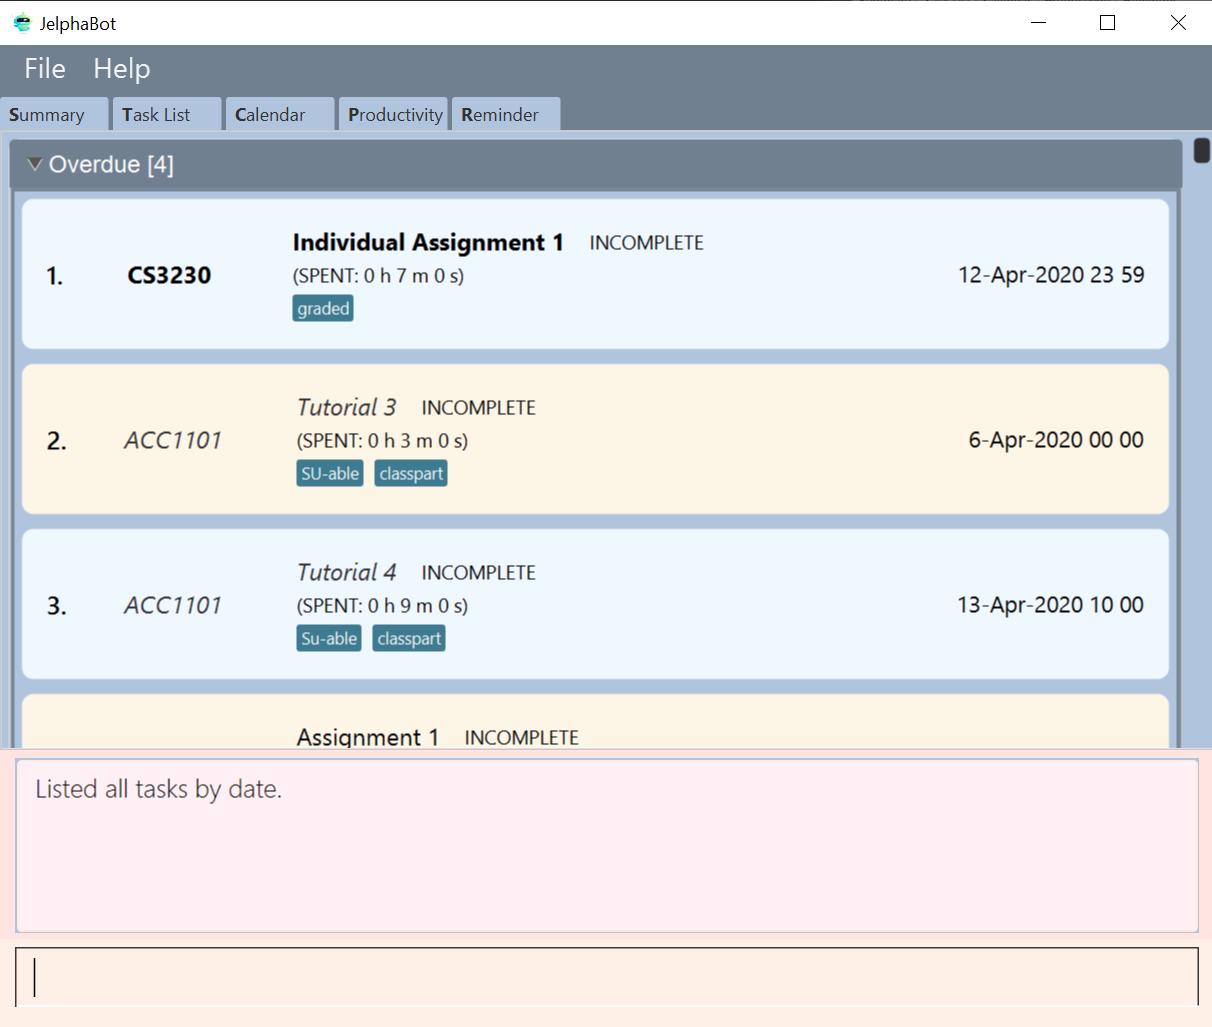Click the ACC1101 module code for Tutorial 3

tap(173, 441)
